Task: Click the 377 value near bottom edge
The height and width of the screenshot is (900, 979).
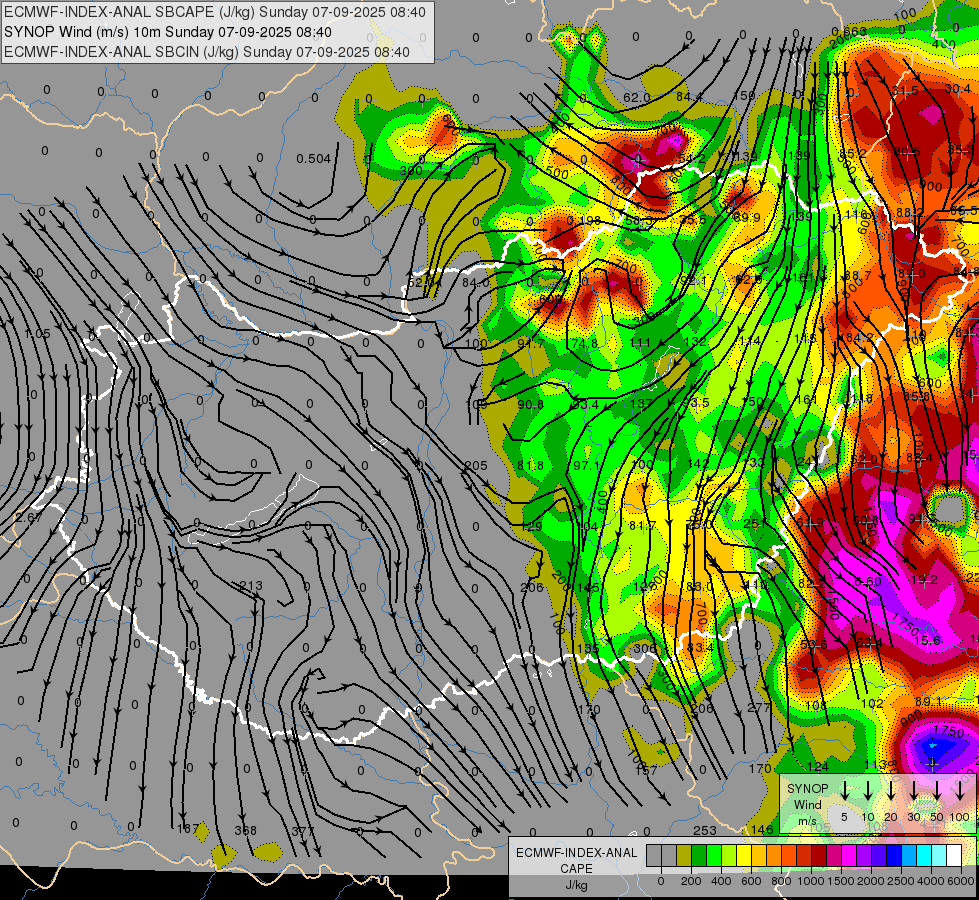Action: point(303,831)
